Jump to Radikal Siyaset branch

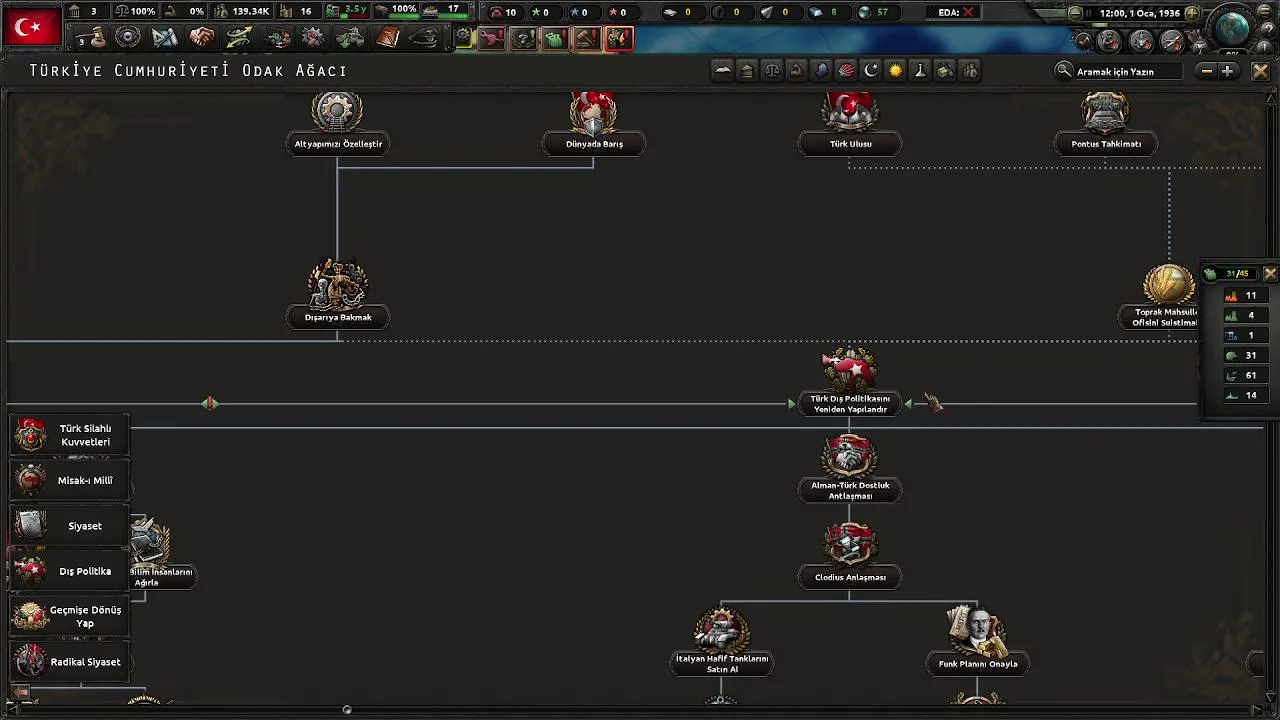(x=70, y=662)
